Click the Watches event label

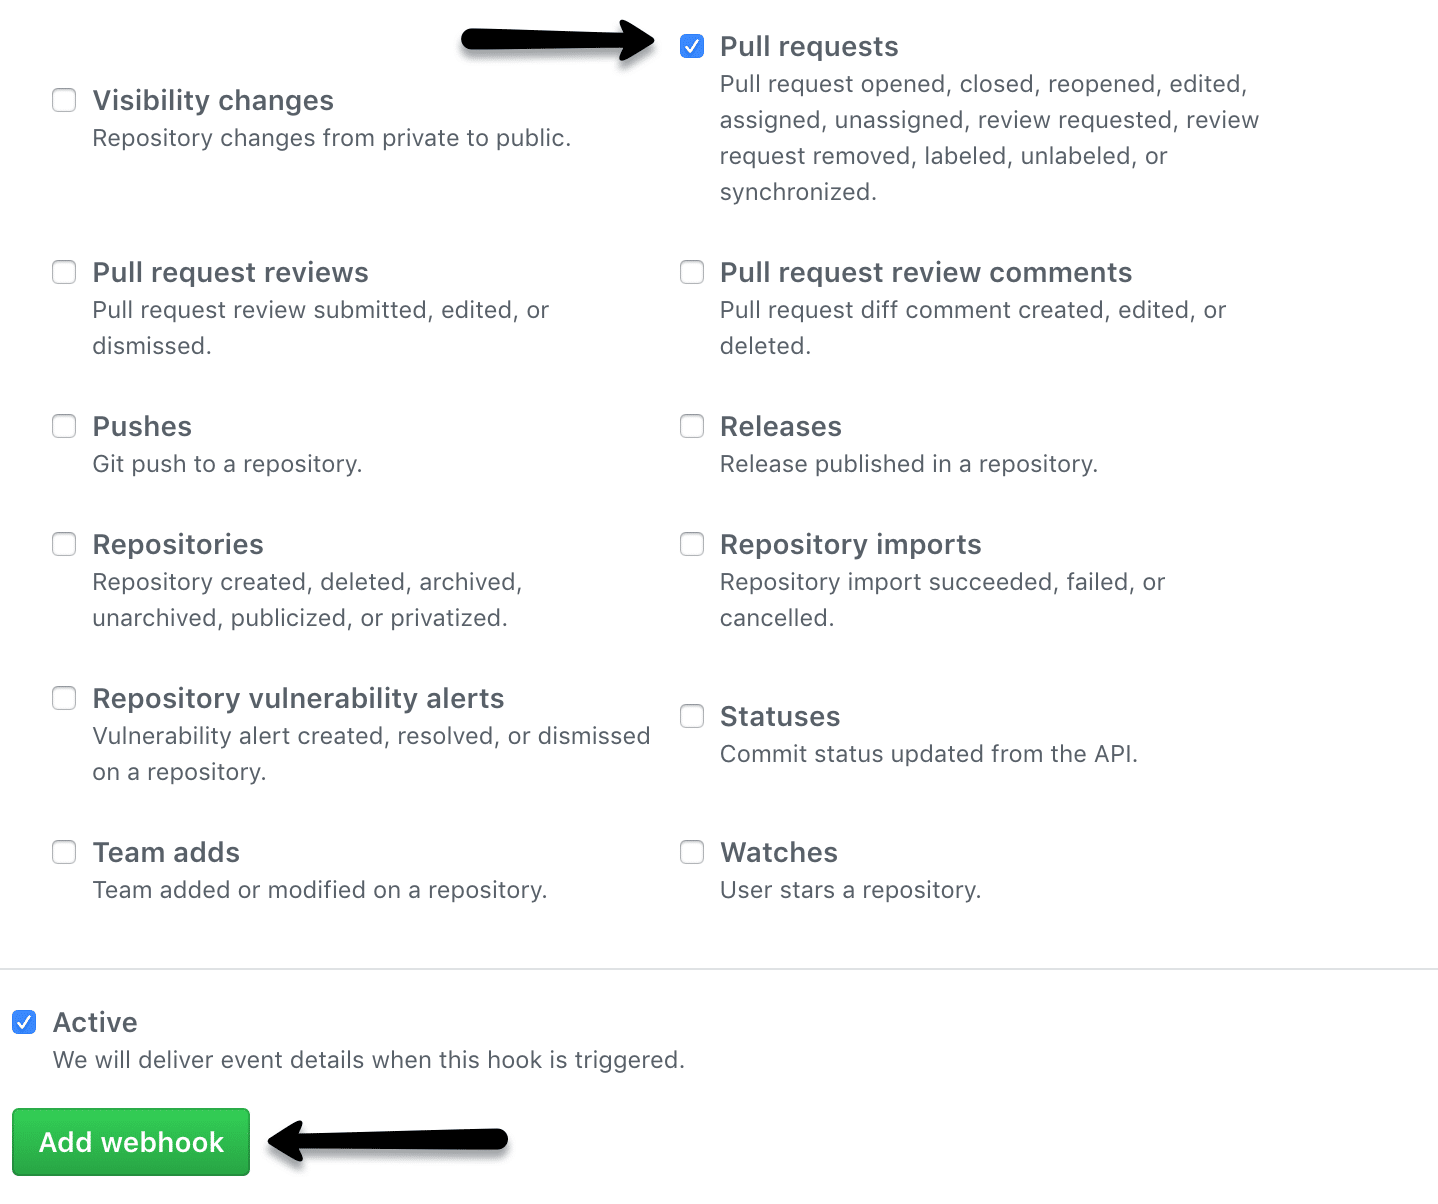[778, 852]
